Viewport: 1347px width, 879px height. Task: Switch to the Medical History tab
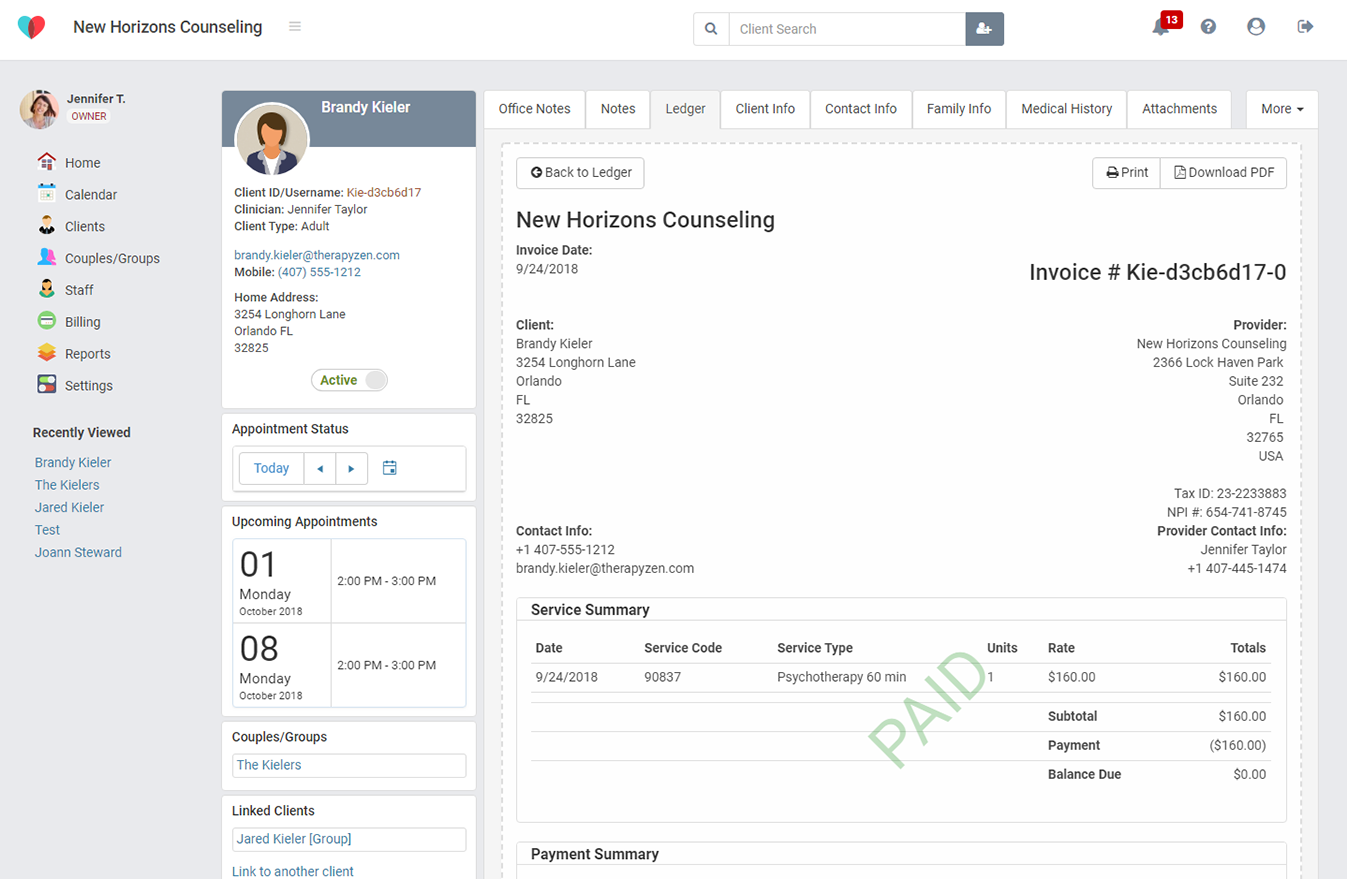pyautogui.click(x=1066, y=109)
